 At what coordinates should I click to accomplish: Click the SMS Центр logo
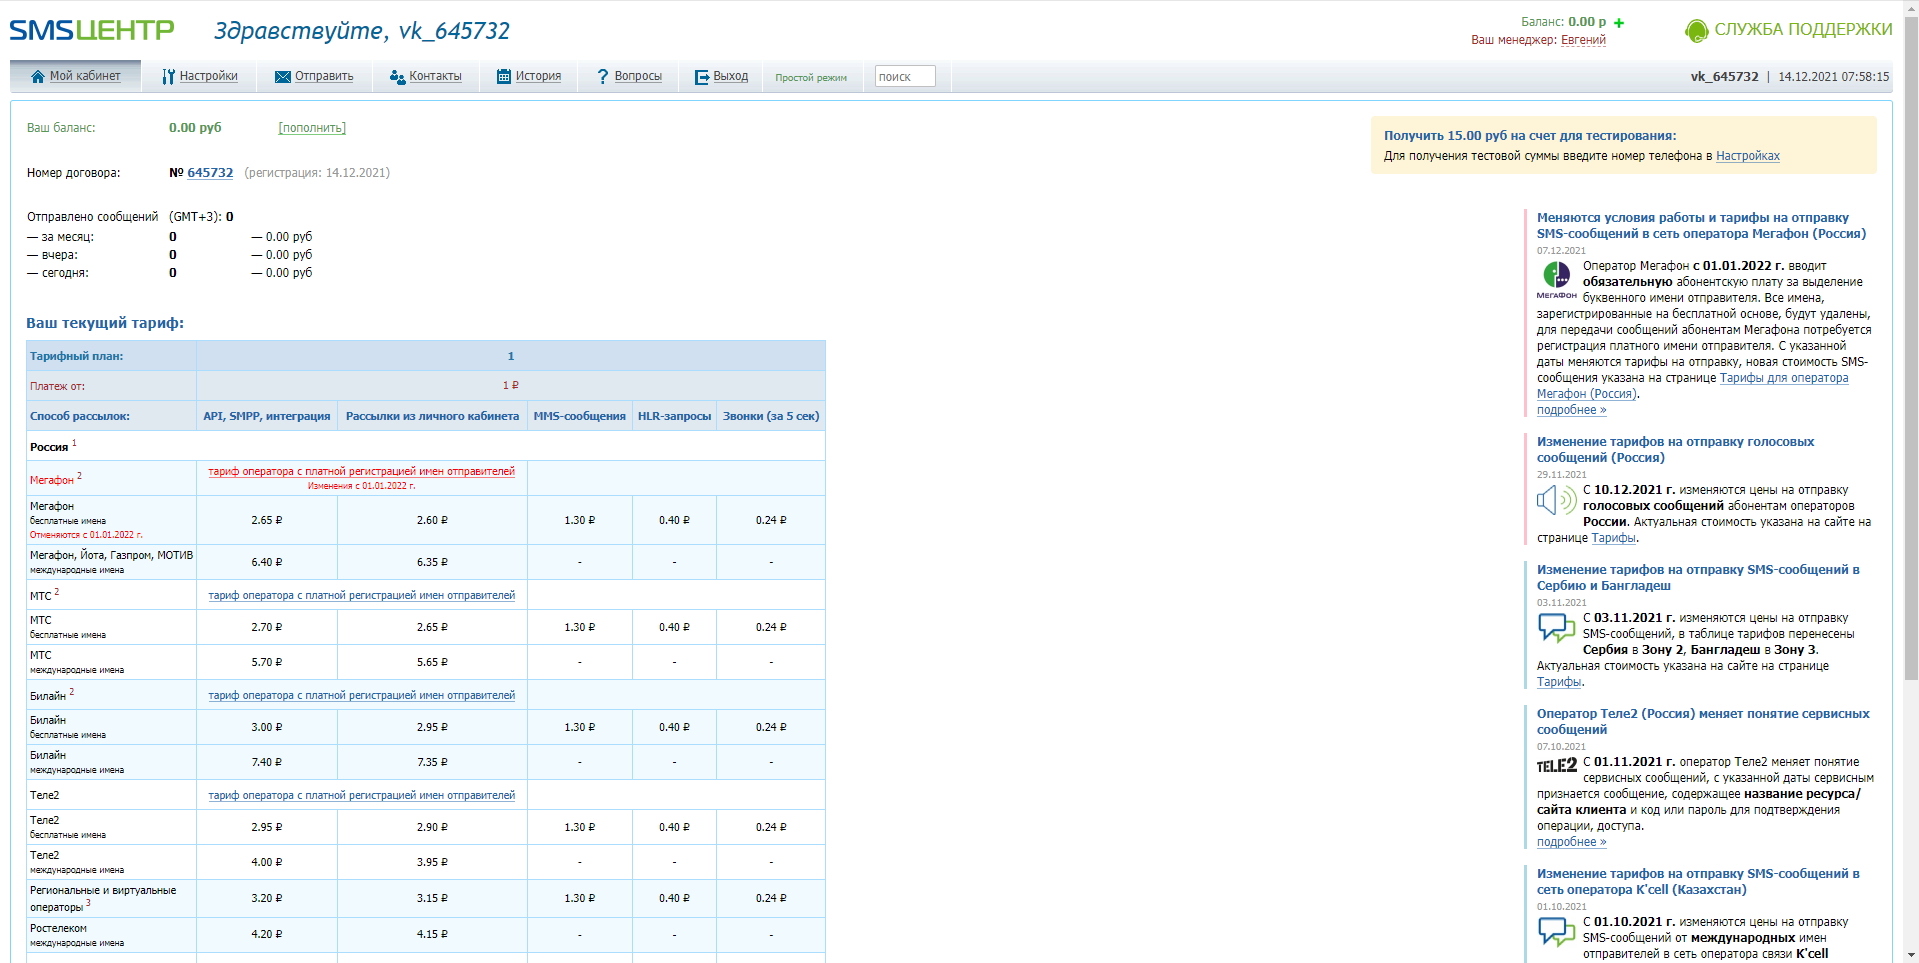[x=92, y=30]
